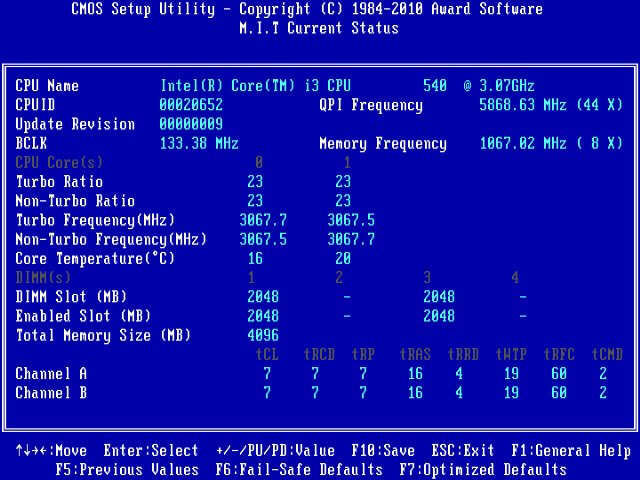Click the core temperature value 16
The height and width of the screenshot is (480, 640).
pyautogui.click(x=255, y=258)
